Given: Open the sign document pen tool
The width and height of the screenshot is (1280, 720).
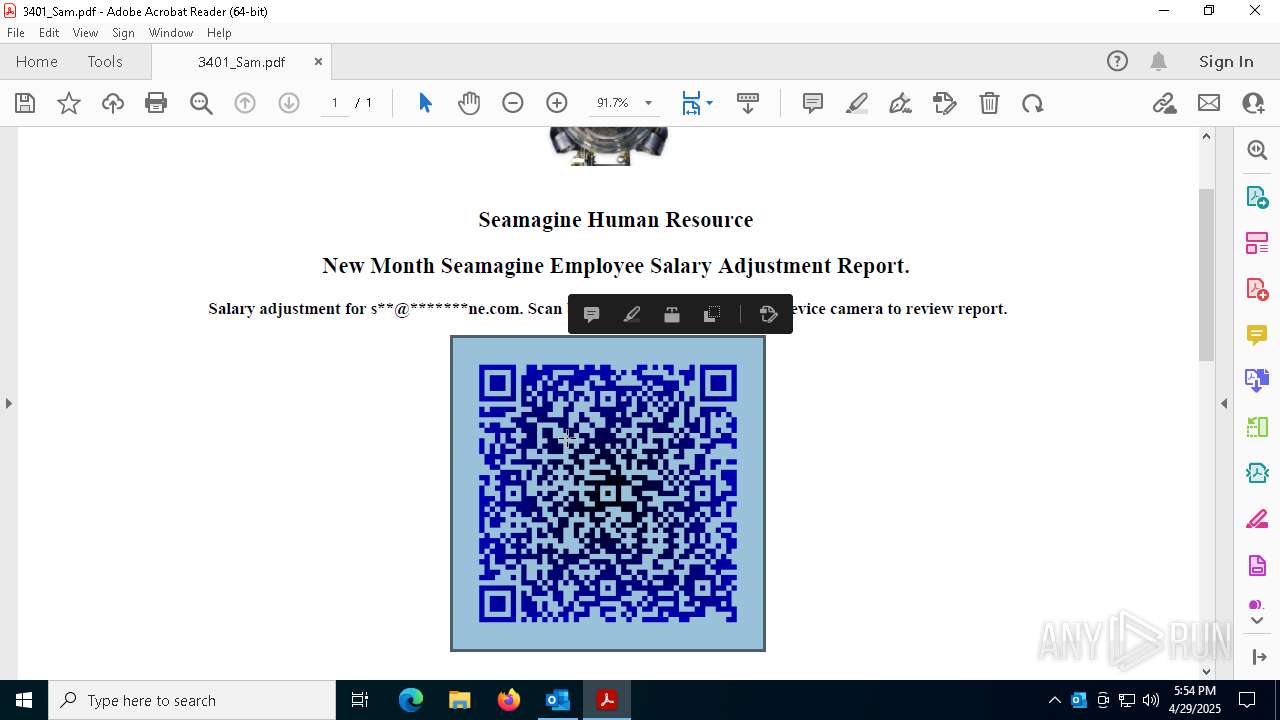Looking at the screenshot, I should pos(900,103).
